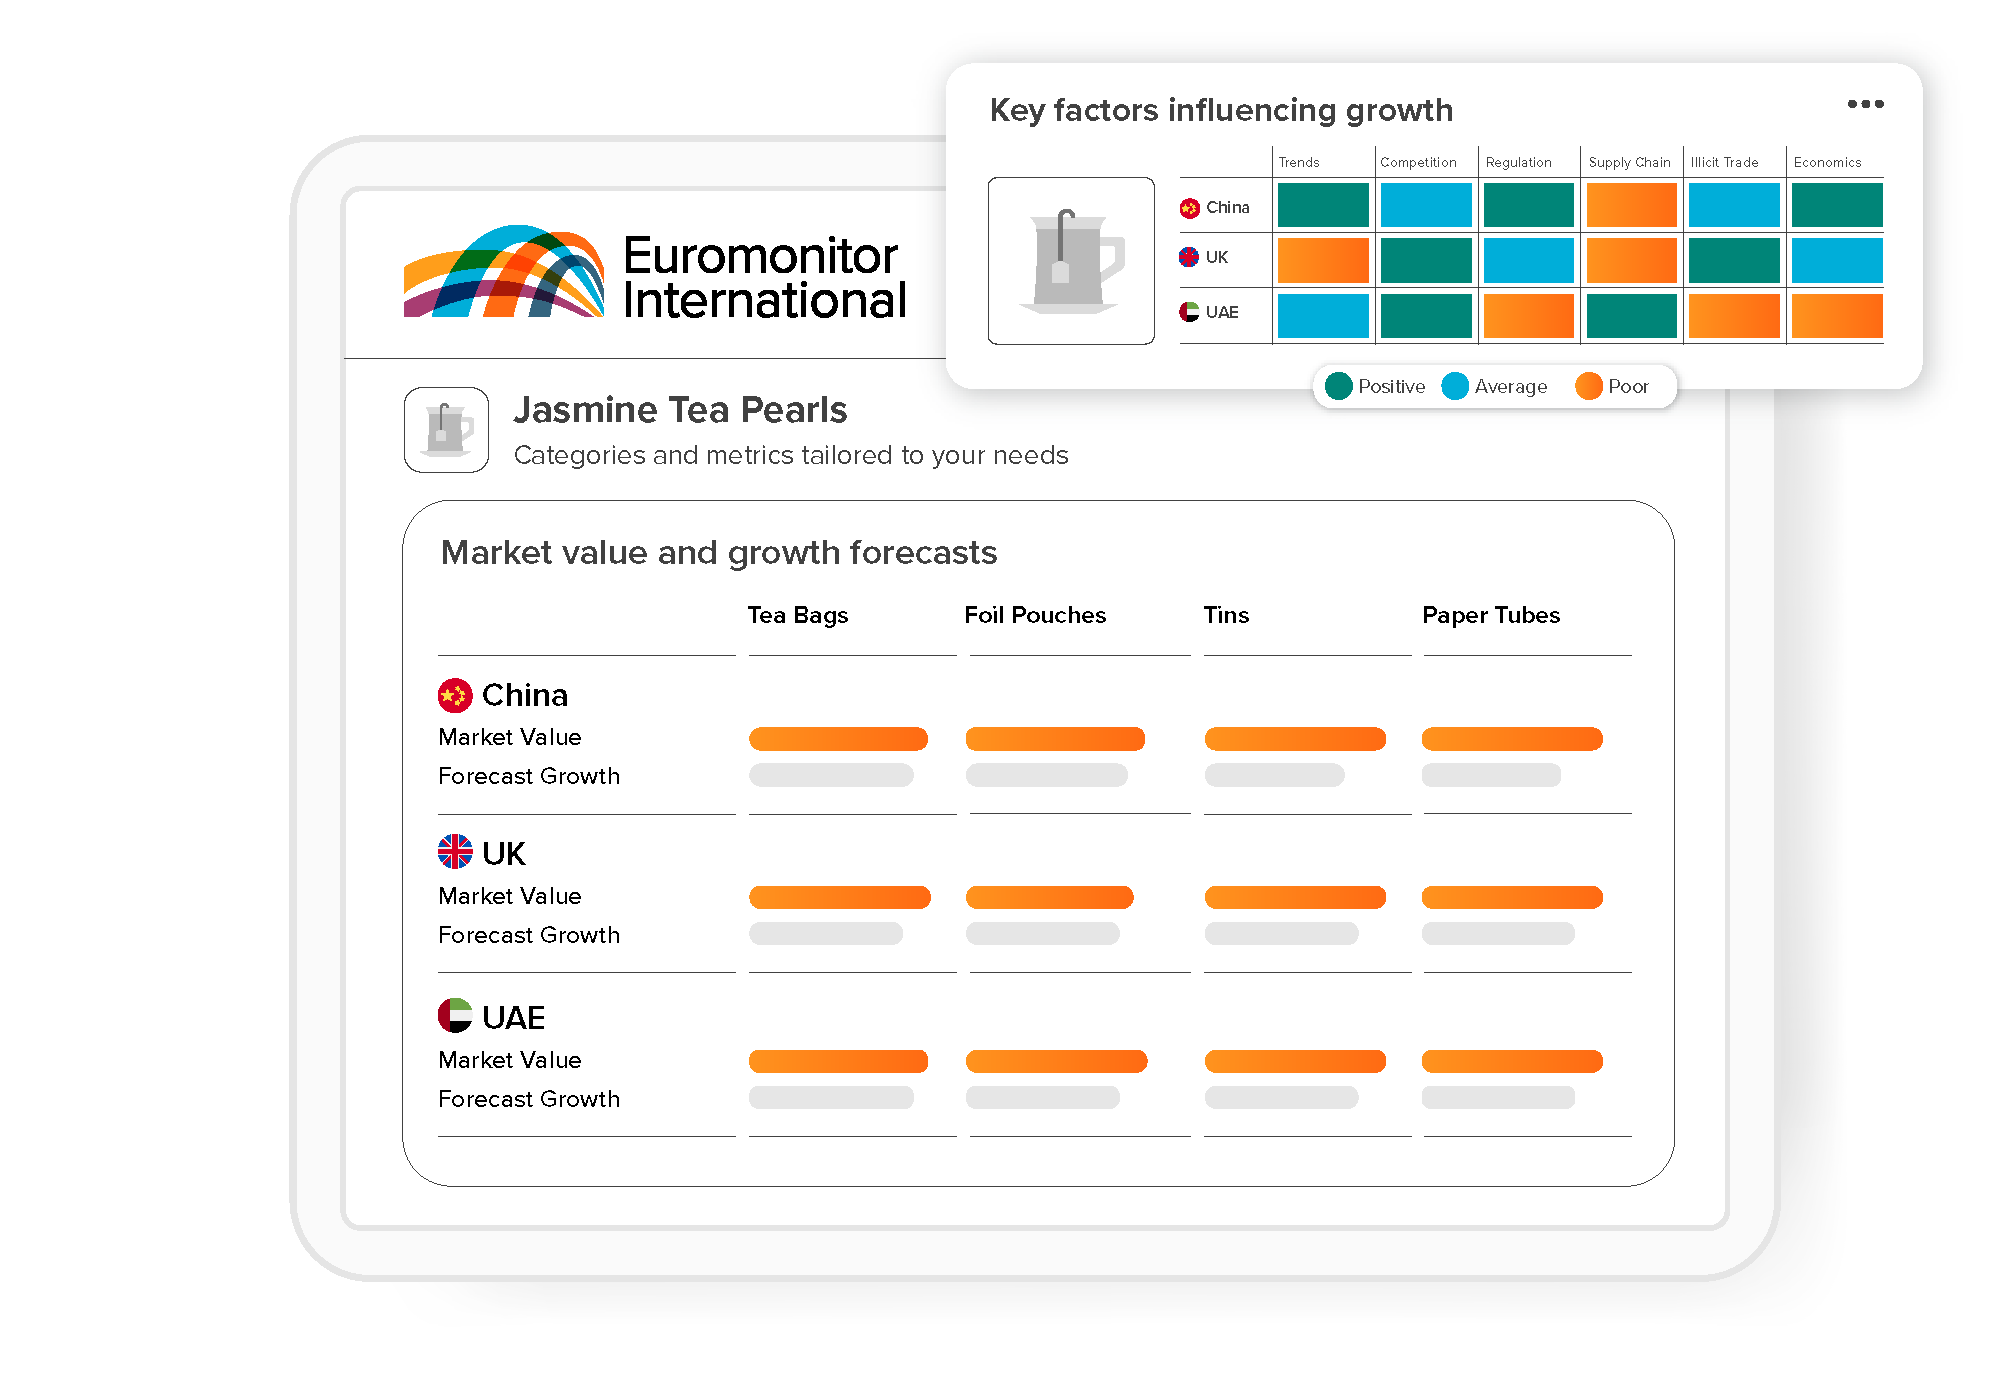Click the UAE flag in key factors panel
Image resolution: width=2000 pixels, height=1389 pixels.
(1189, 312)
